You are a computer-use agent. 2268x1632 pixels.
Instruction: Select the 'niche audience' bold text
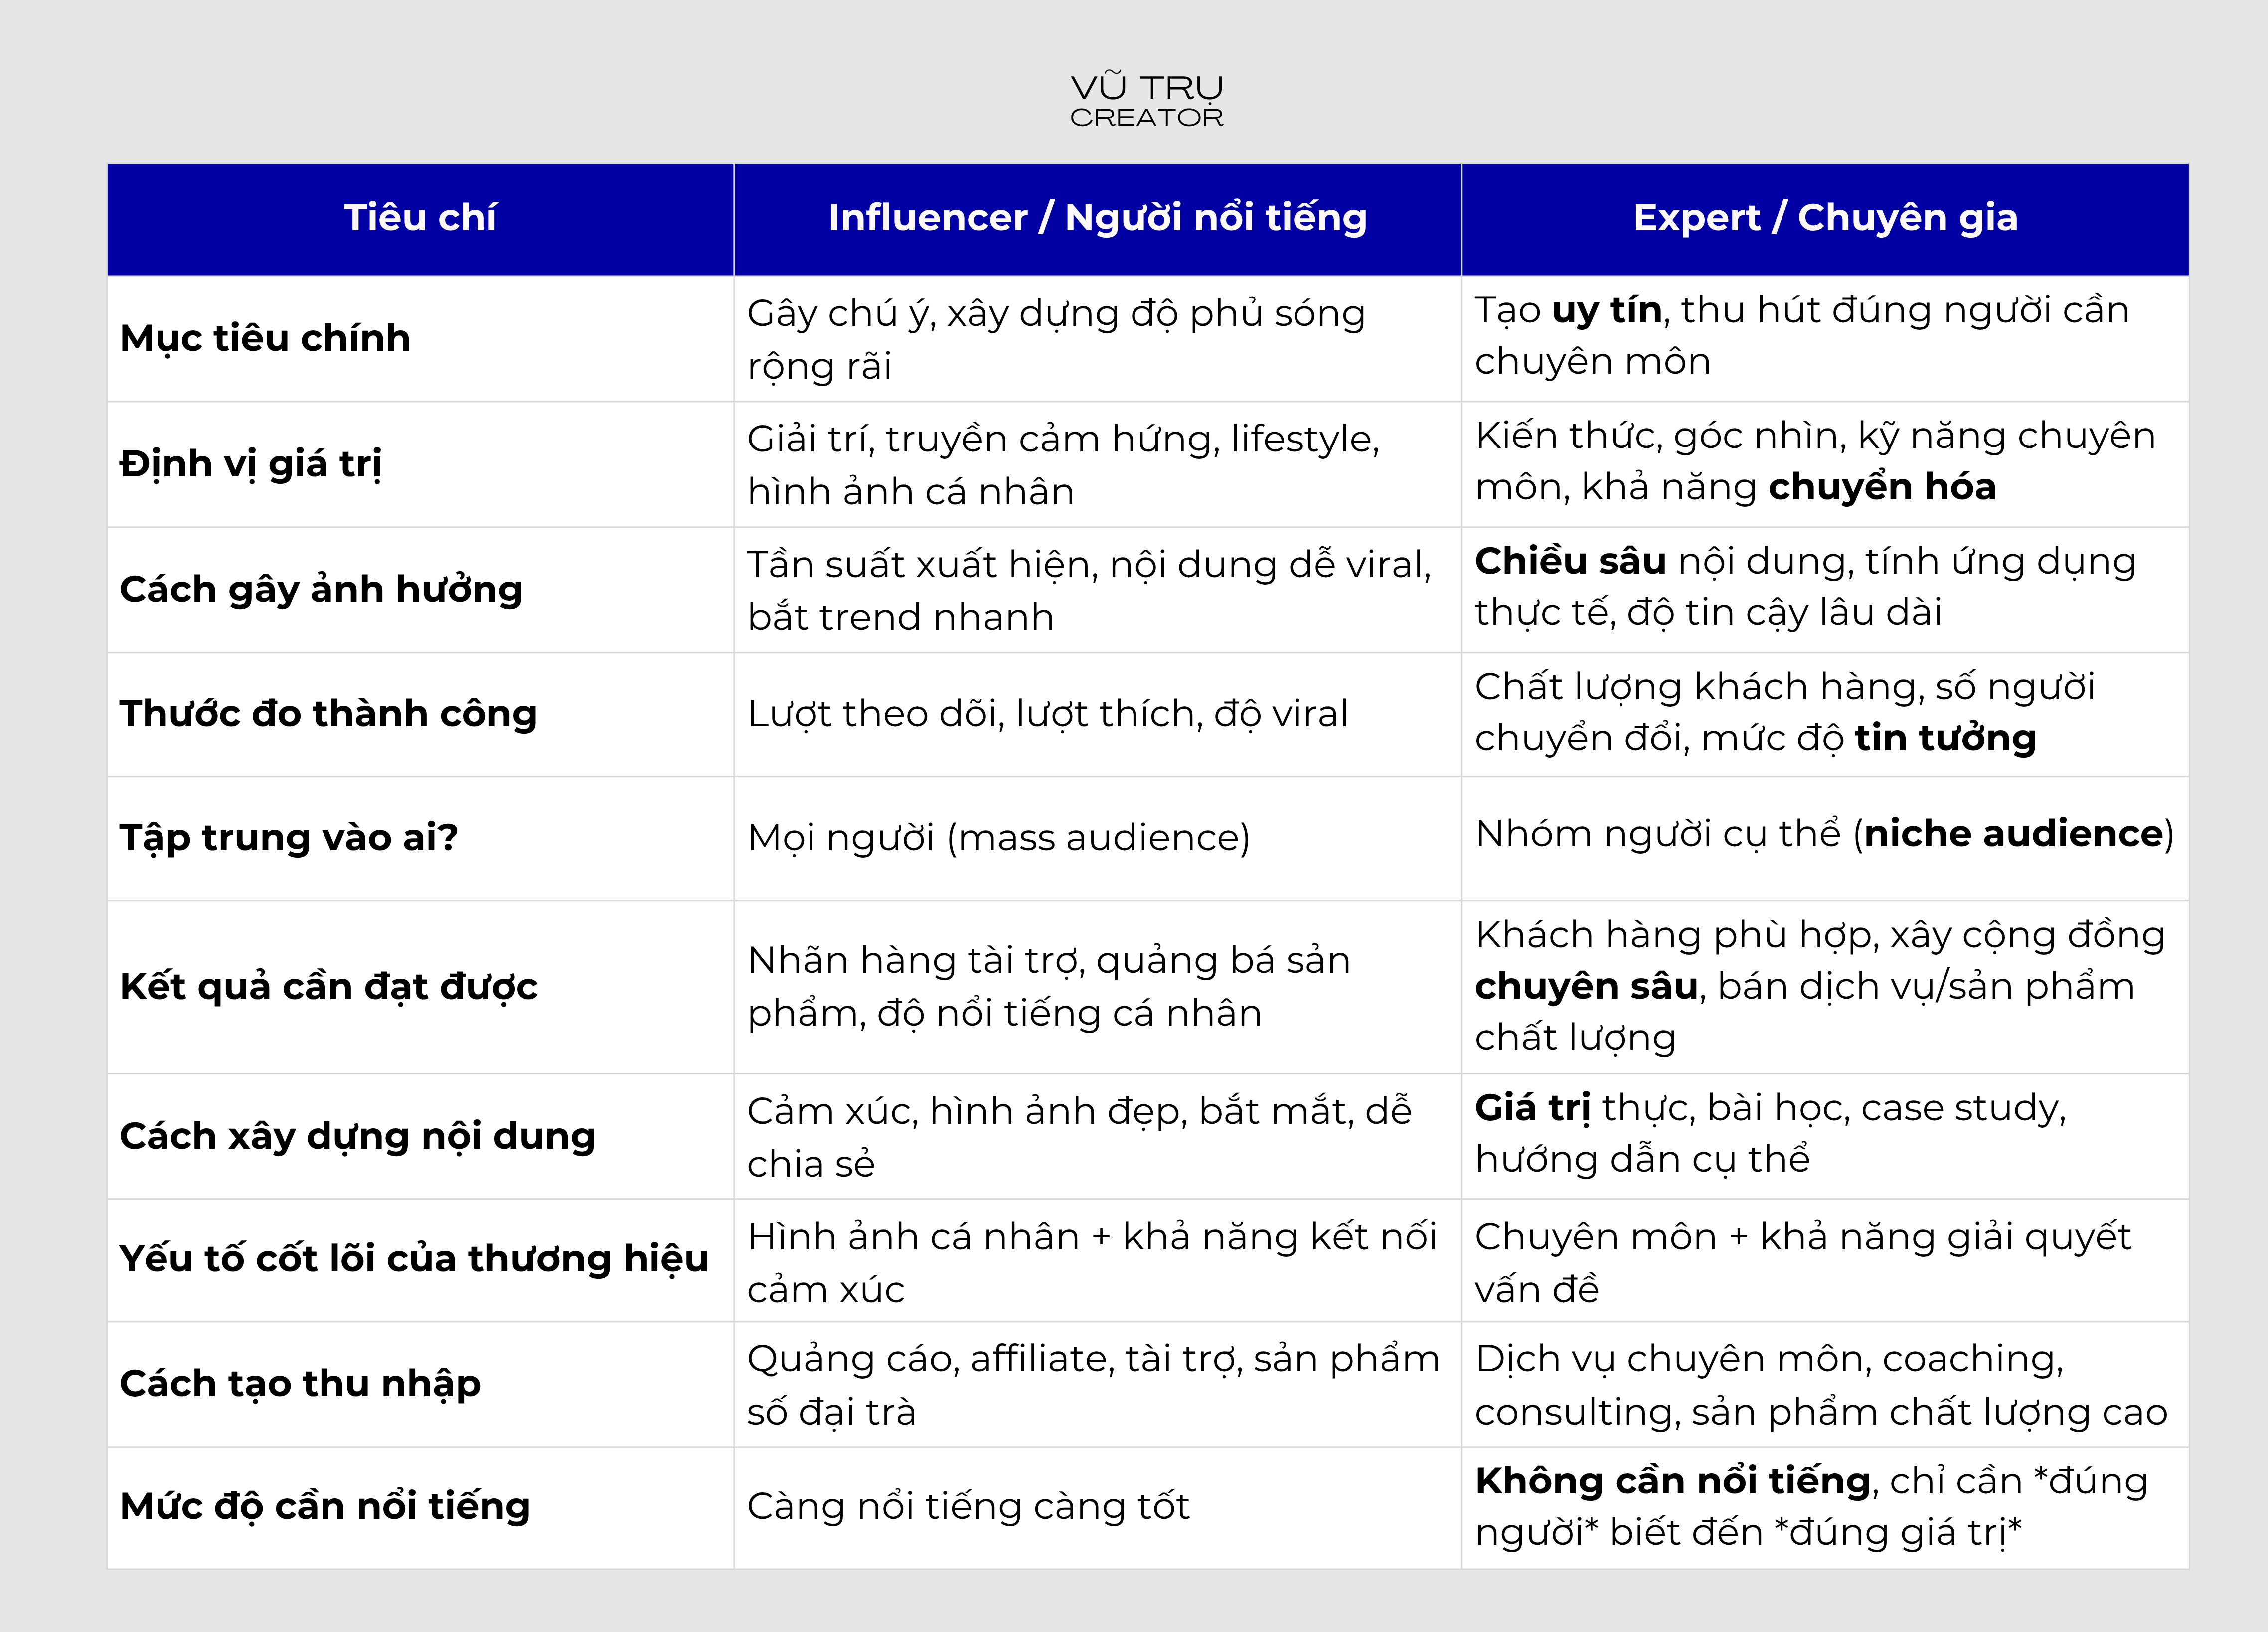2013,834
